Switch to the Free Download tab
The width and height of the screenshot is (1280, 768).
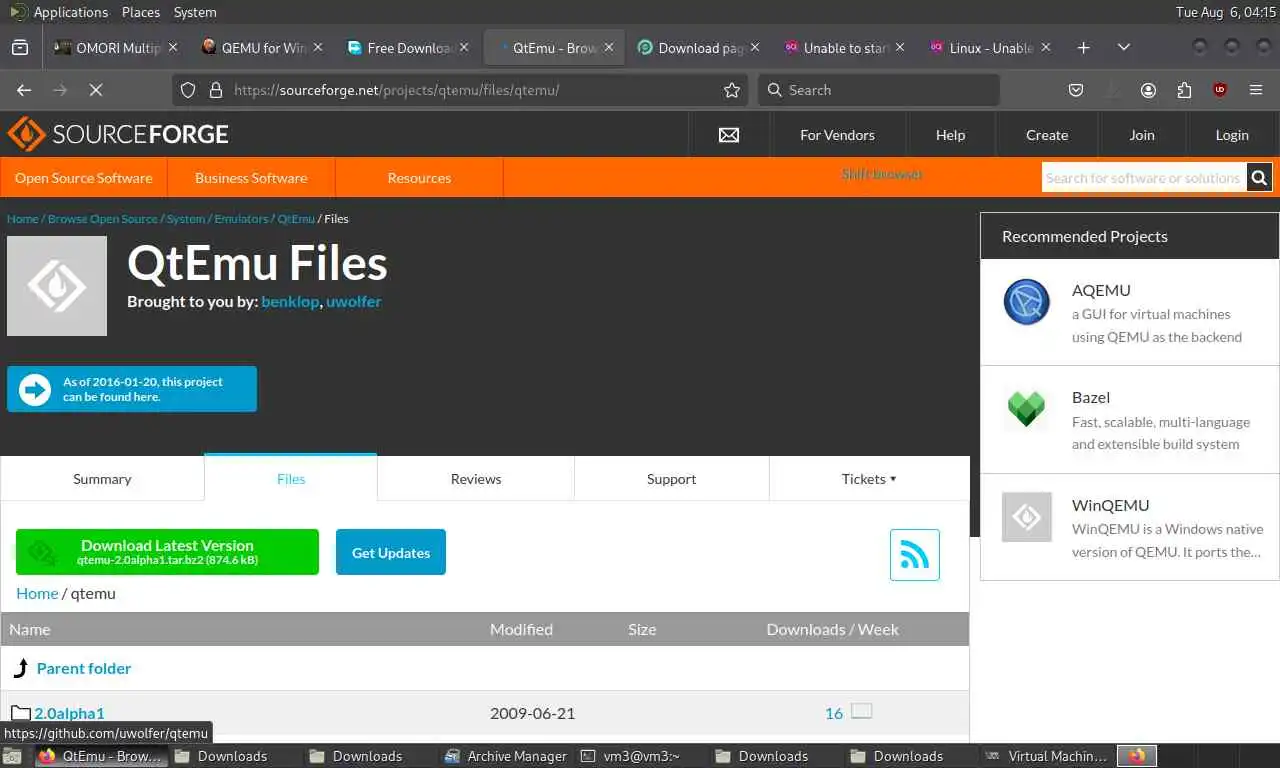(409, 47)
